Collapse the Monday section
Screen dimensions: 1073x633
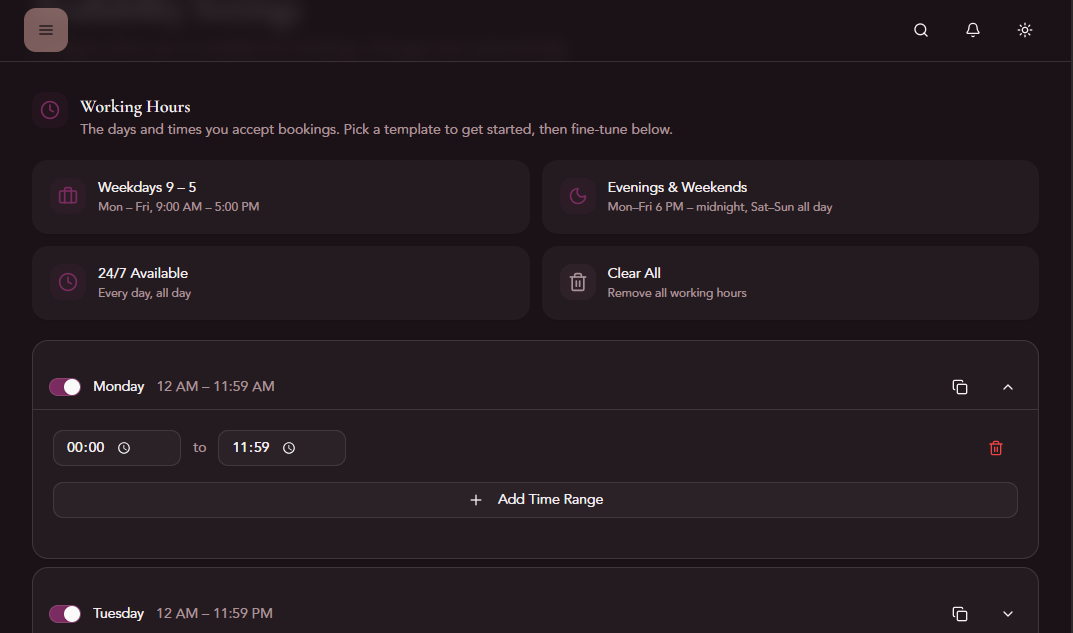point(1008,387)
